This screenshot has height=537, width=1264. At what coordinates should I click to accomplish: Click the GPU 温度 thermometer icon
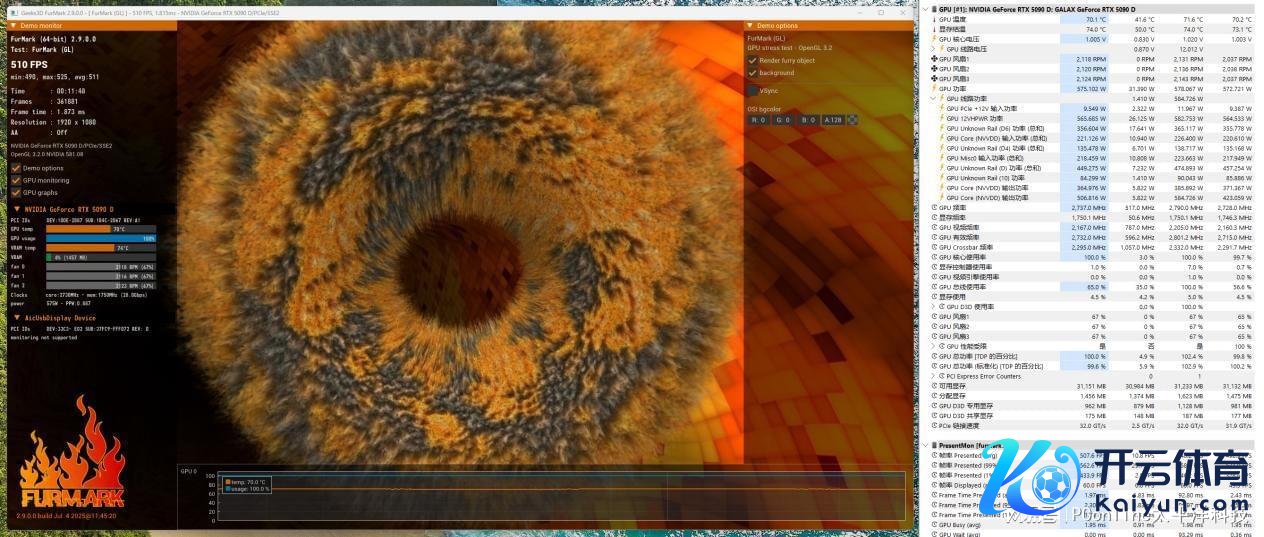click(x=934, y=19)
